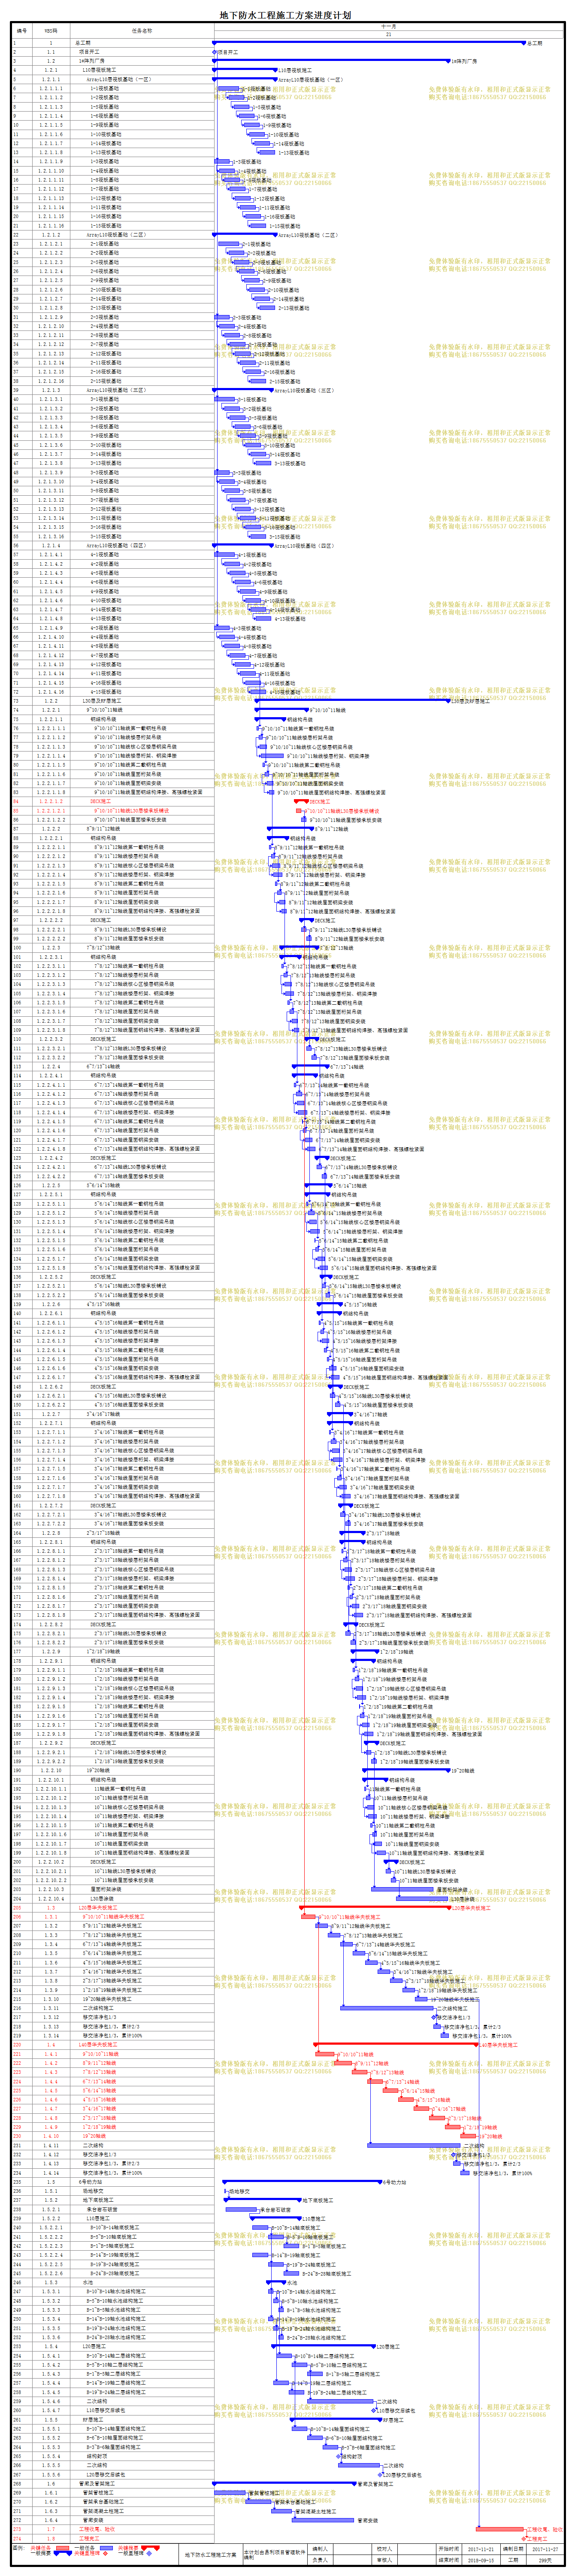Click the 校对人 field label in the footer
Viewport: 575px width, 2576px height.
(x=385, y=2549)
